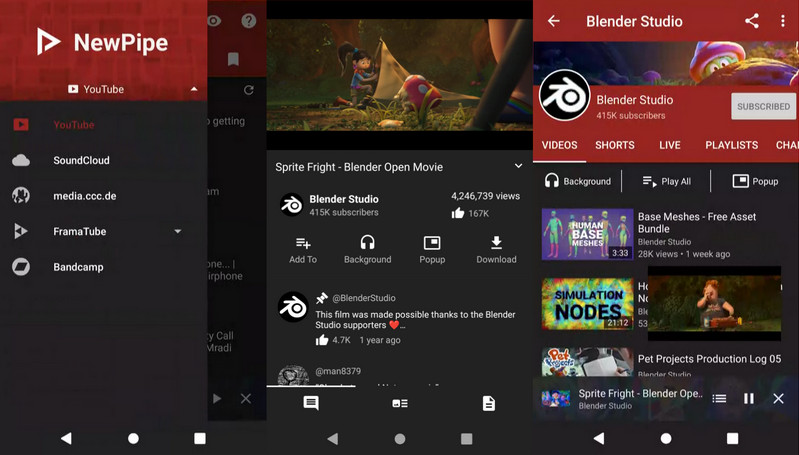The width and height of the screenshot is (799, 455).
Task: Open the related videos tab icon
Action: [x=400, y=403]
